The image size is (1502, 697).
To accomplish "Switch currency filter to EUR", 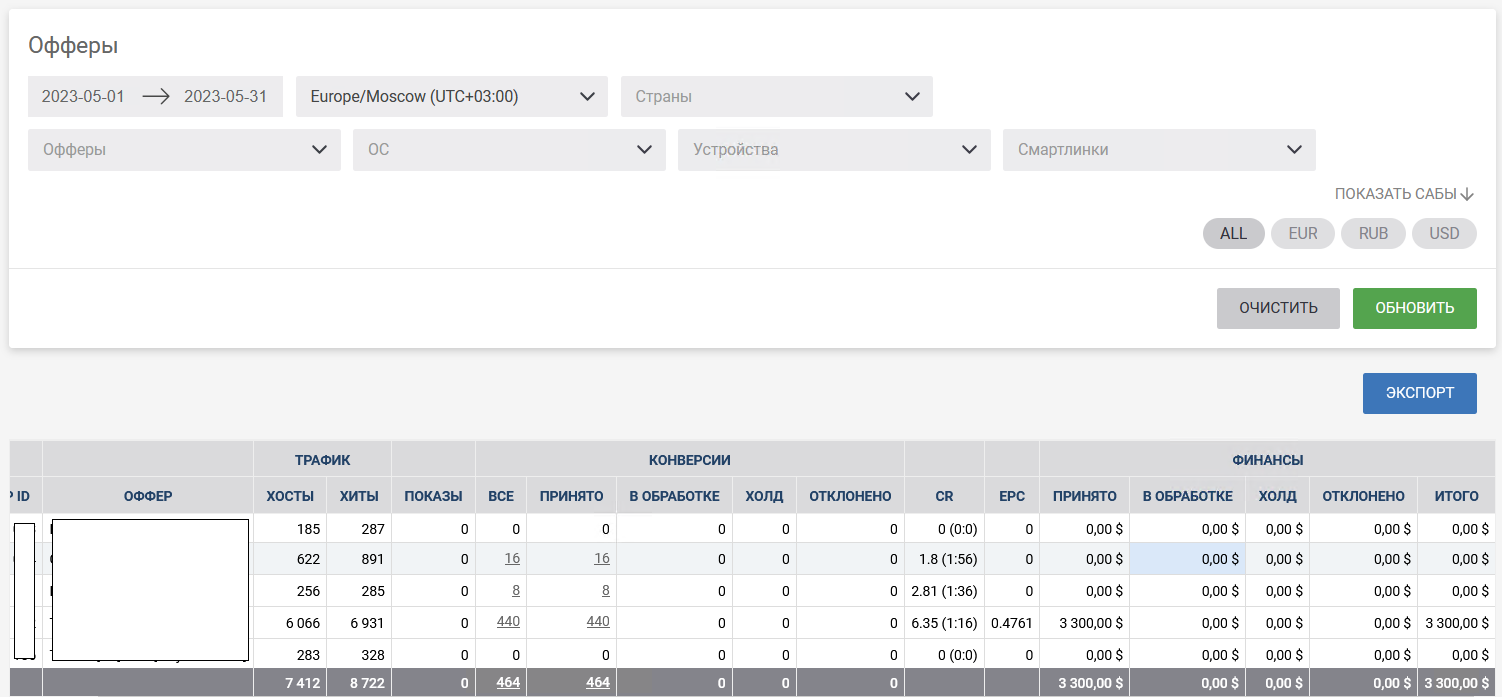I will point(1302,233).
